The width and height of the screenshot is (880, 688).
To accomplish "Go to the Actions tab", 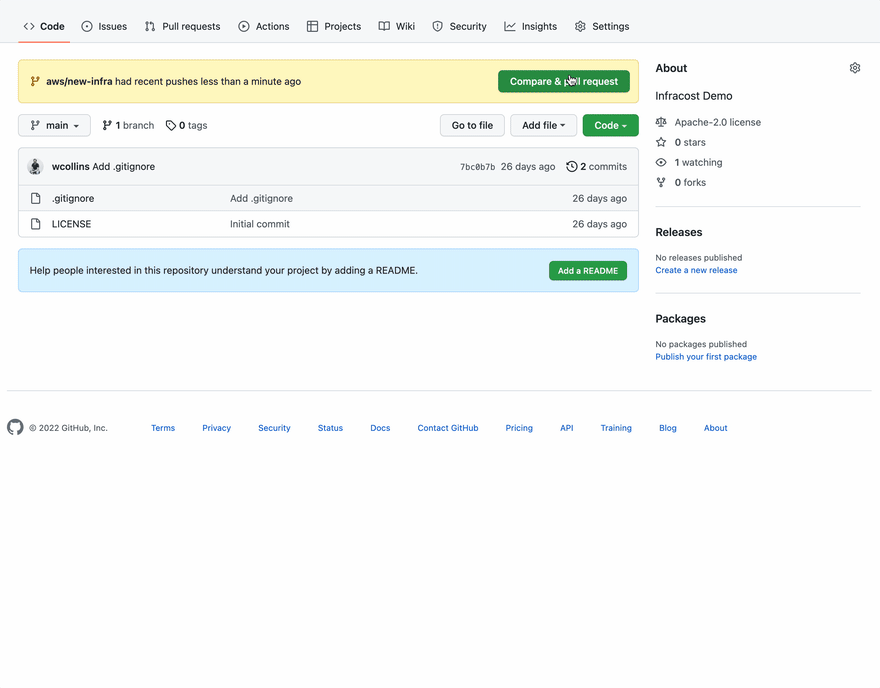I will 264,26.
